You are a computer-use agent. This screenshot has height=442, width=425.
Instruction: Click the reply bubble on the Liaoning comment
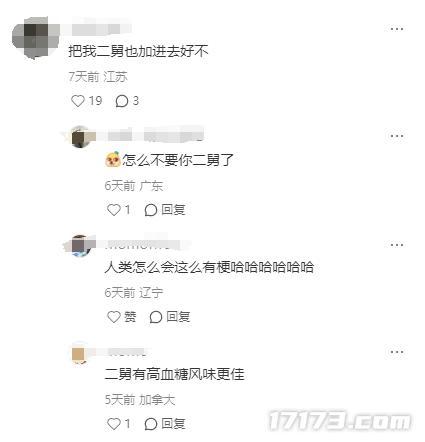[155, 317]
